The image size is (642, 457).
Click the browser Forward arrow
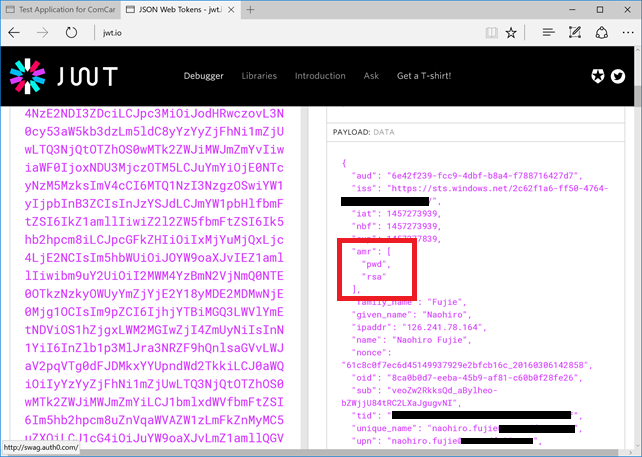[x=42, y=33]
